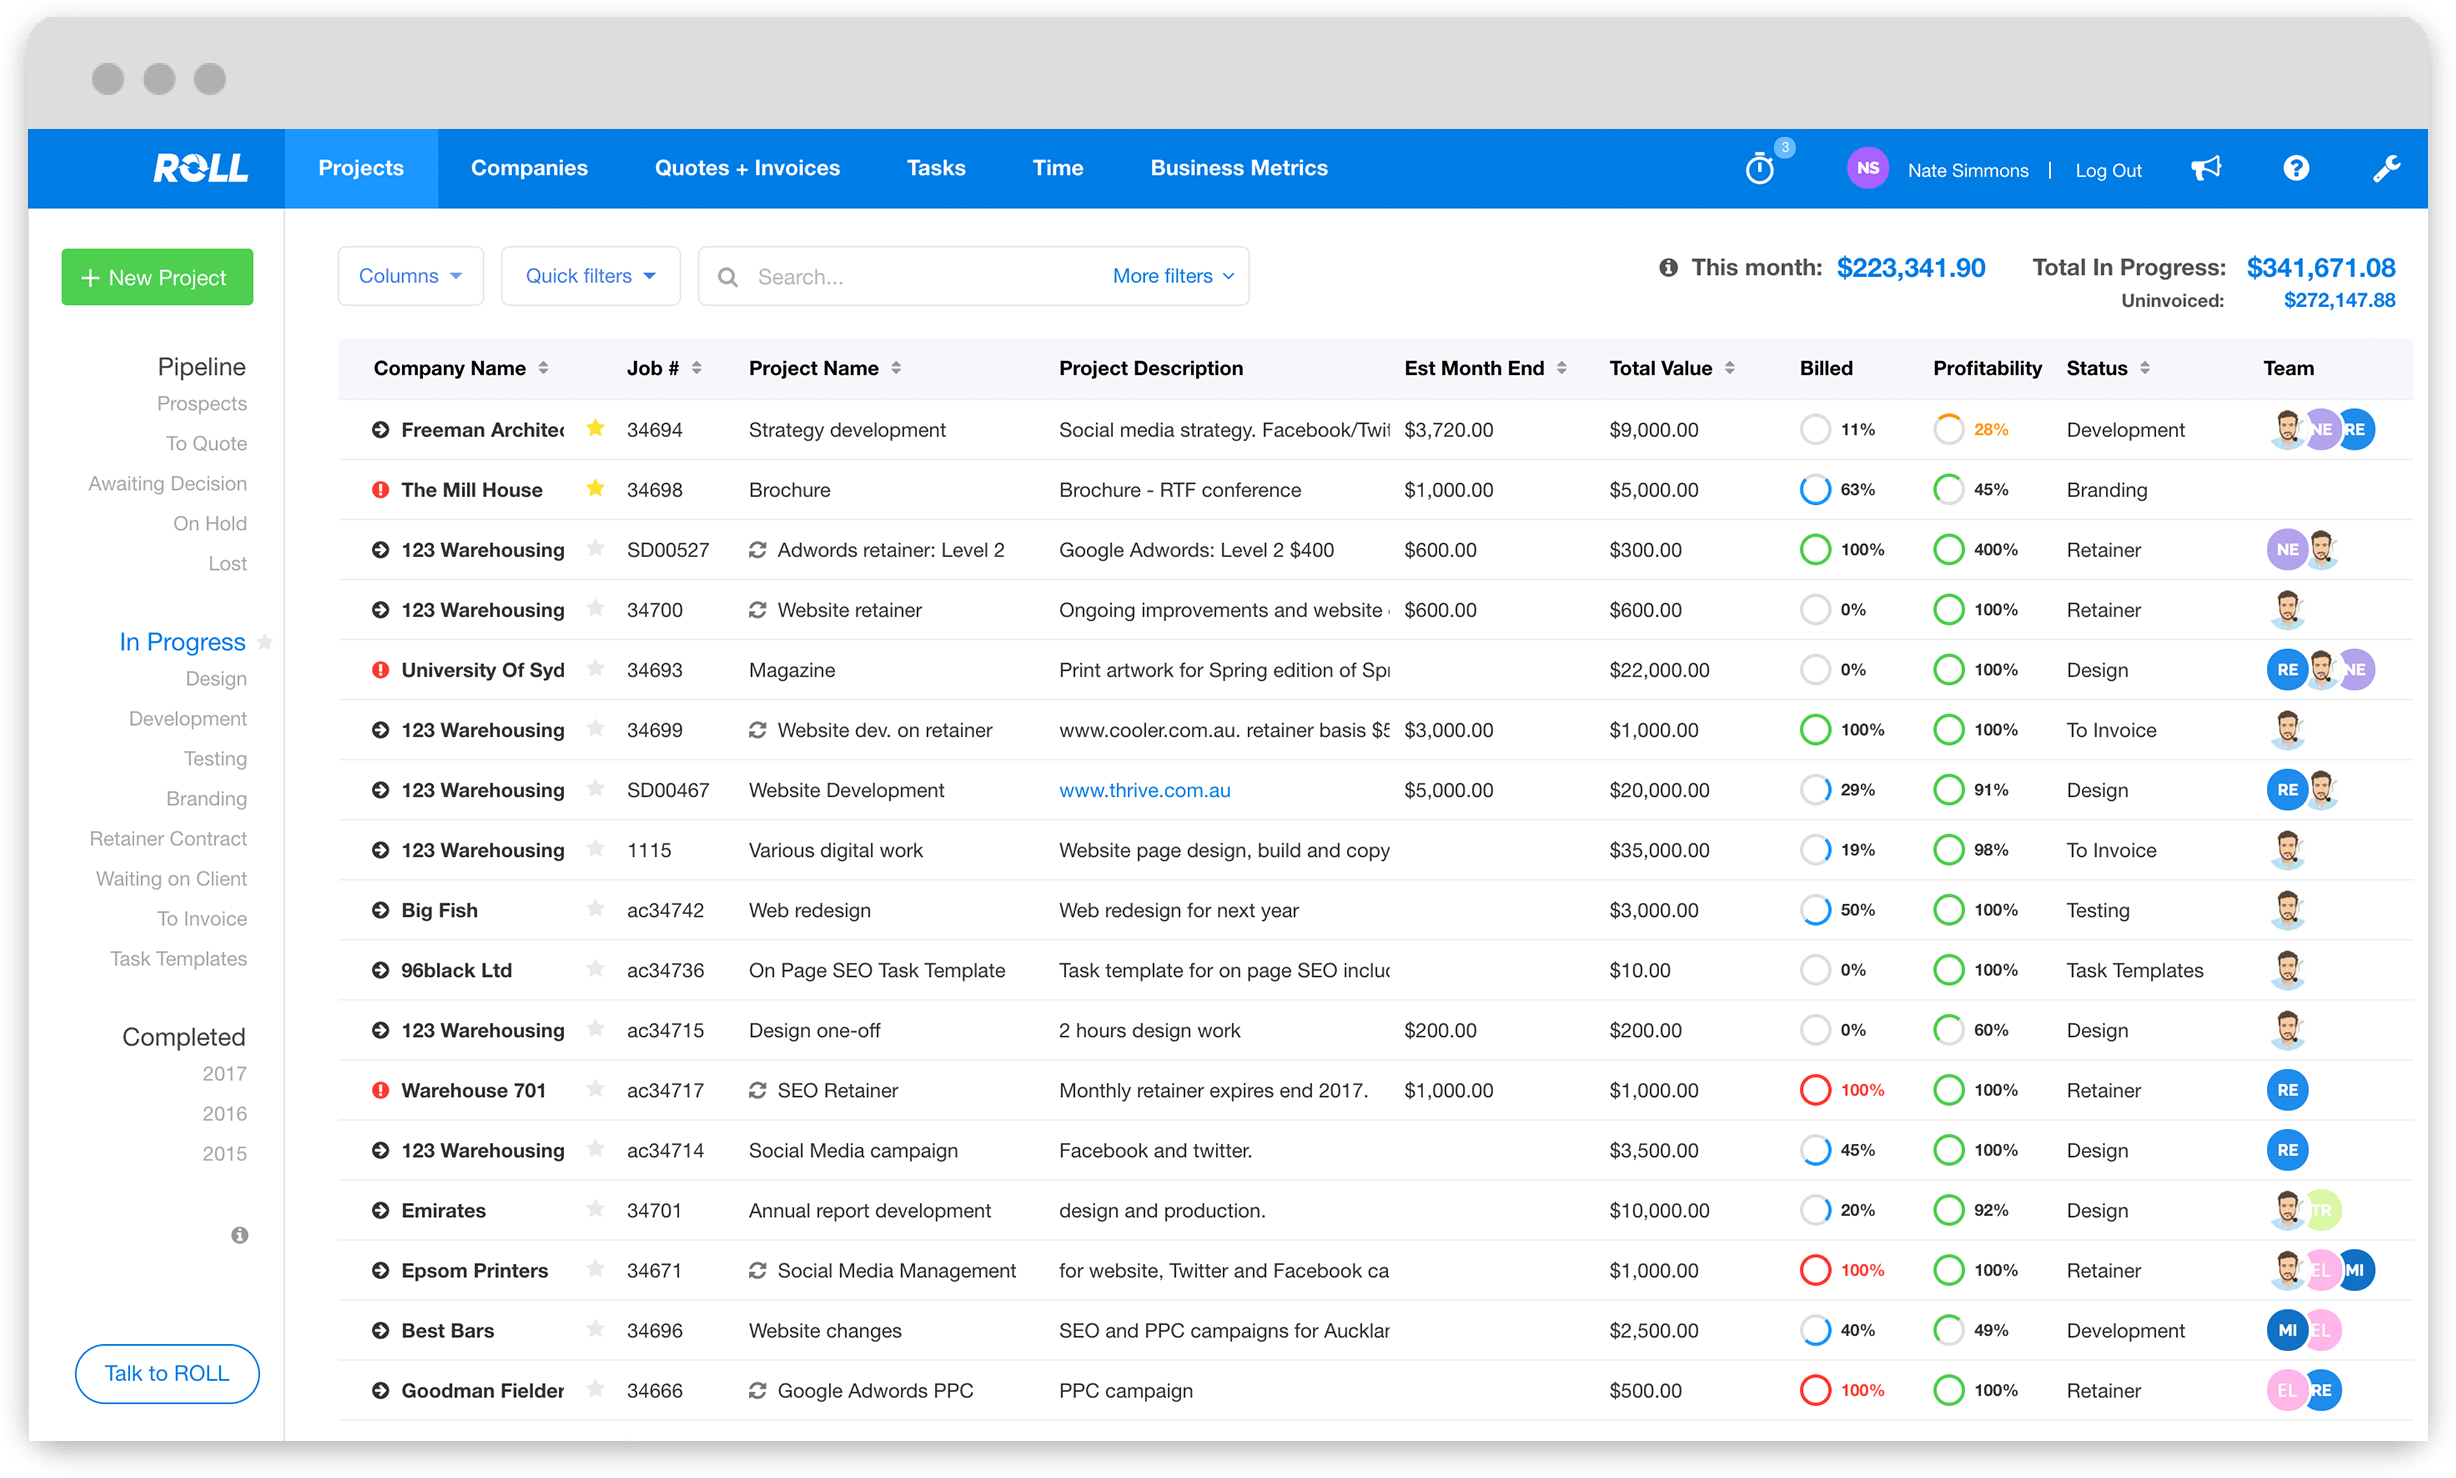Go to the Tasks tab
The height and width of the screenshot is (1478, 2456).
pyautogui.click(x=936, y=168)
